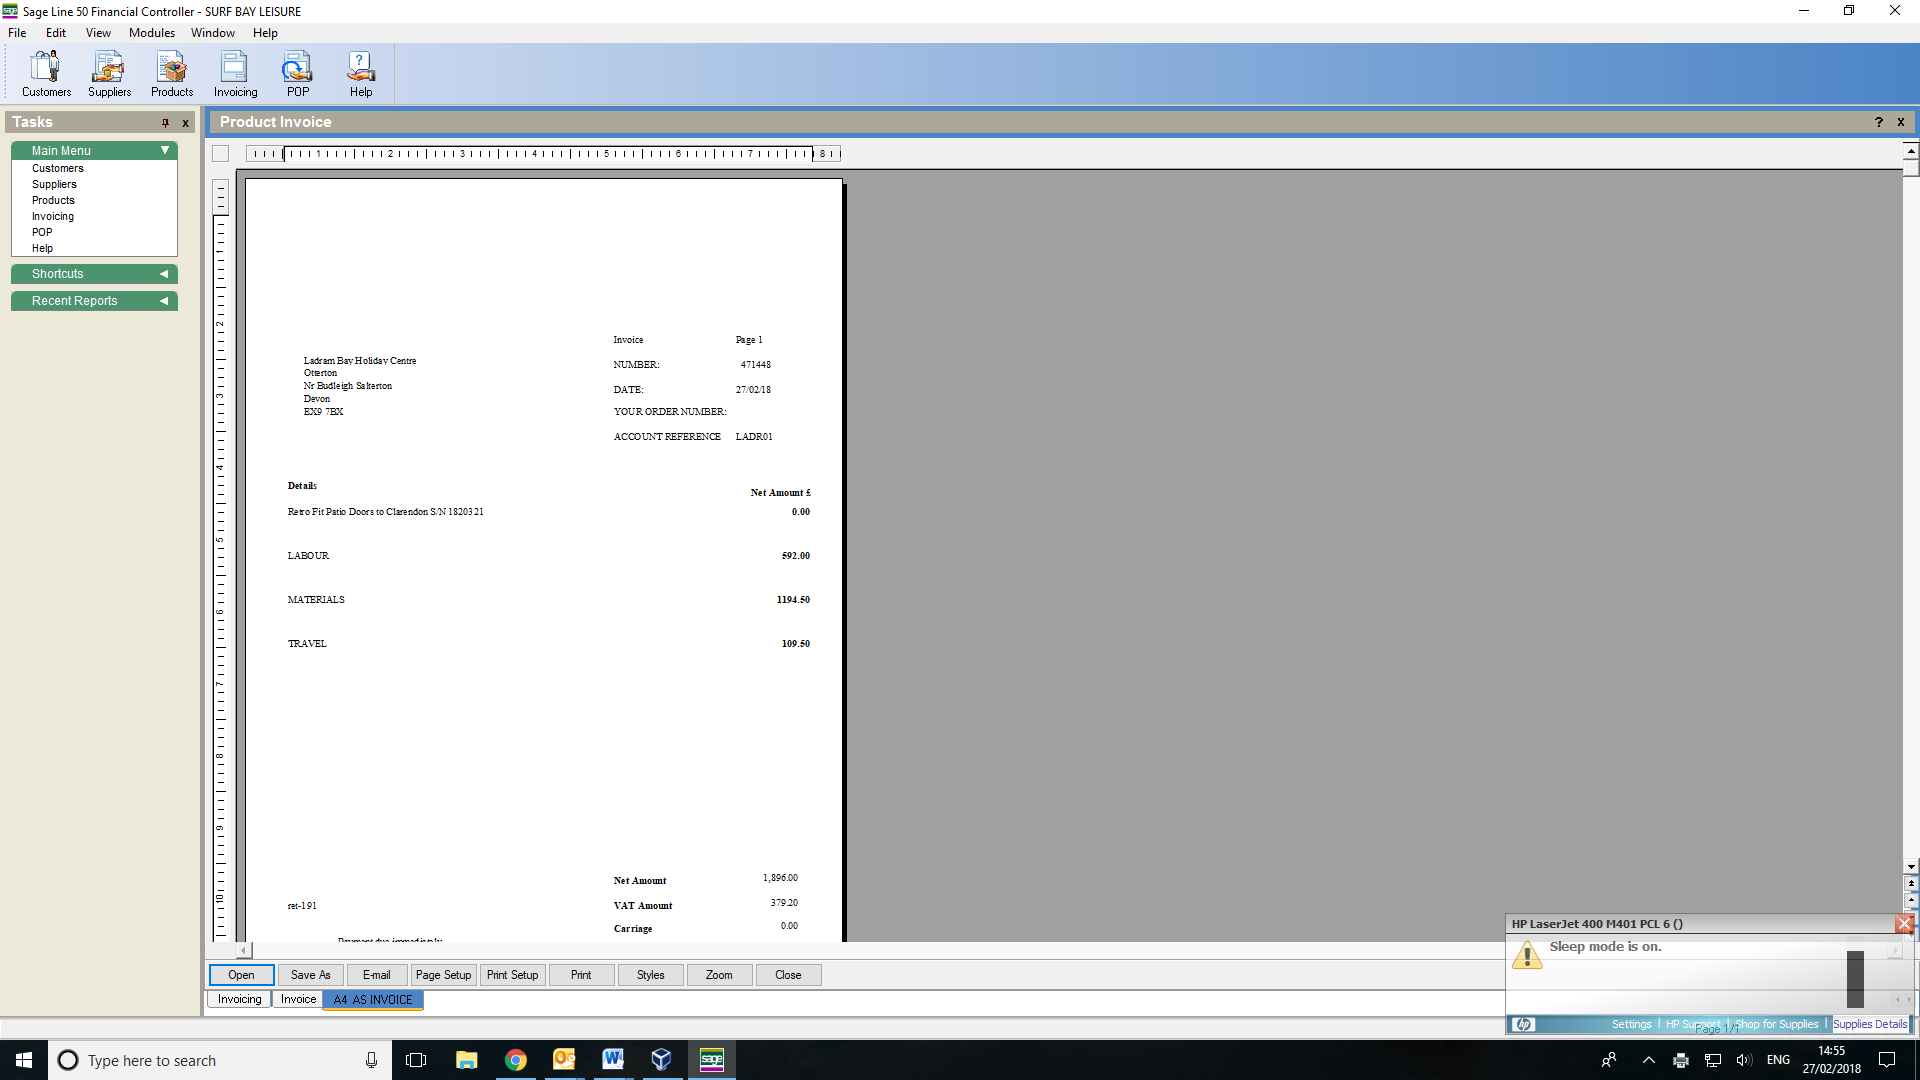This screenshot has width=1920, height=1080.
Task: Pin the Tasks panel
Action: 165,123
